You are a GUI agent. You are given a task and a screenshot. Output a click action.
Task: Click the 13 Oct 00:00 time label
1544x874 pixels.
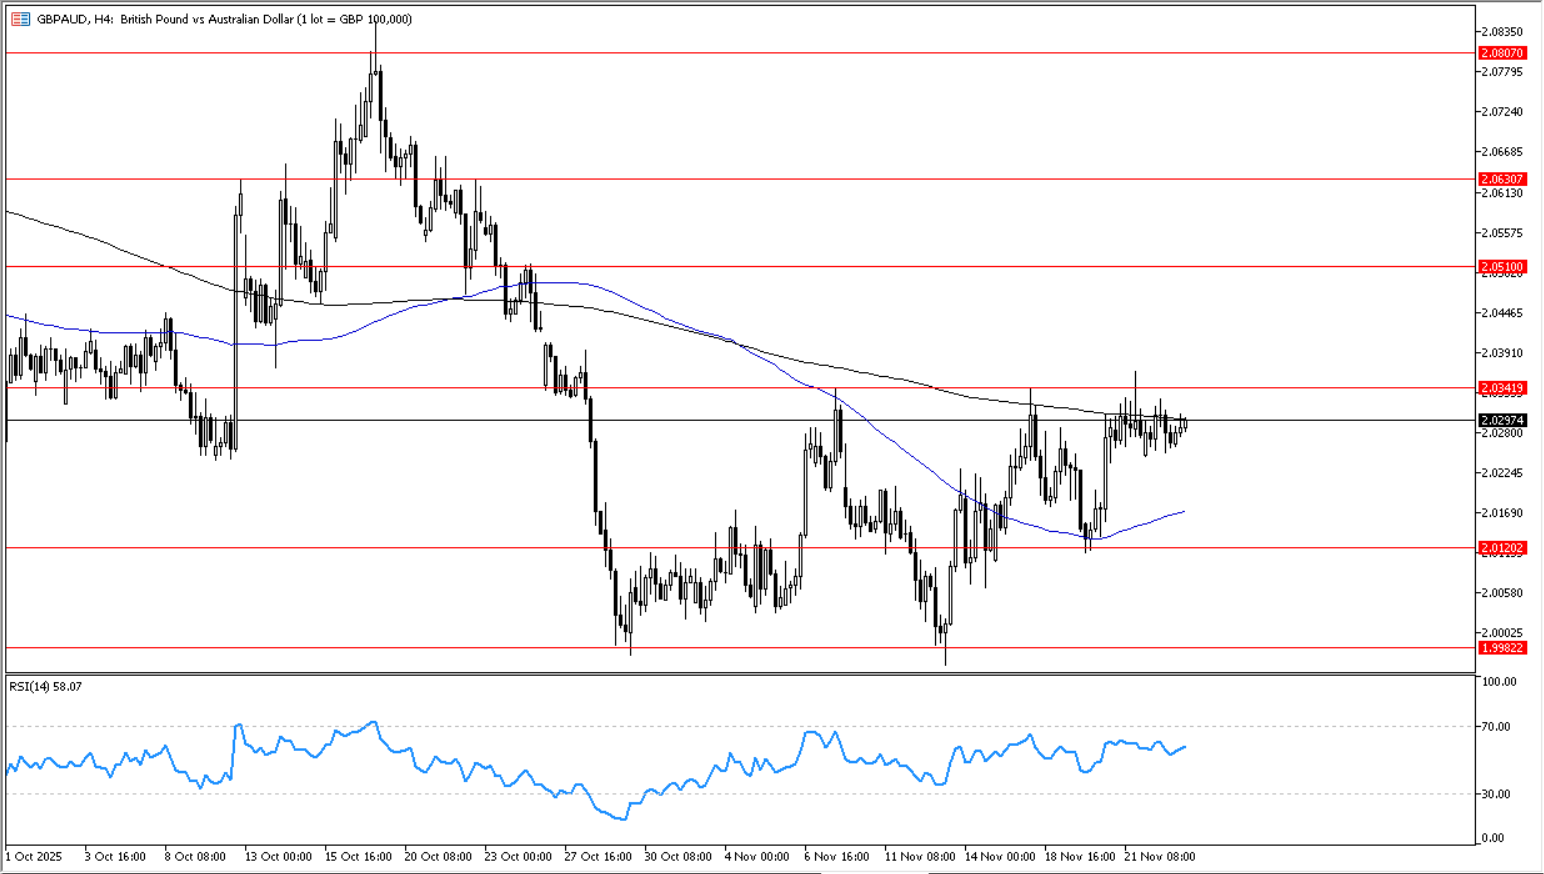pyautogui.click(x=278, y=857)
